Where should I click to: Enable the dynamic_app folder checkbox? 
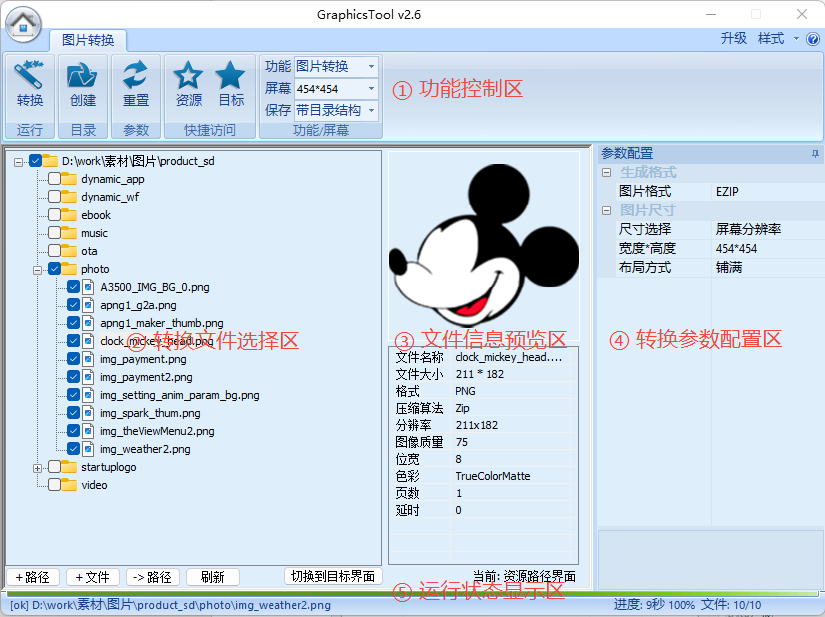pos(54,179)
